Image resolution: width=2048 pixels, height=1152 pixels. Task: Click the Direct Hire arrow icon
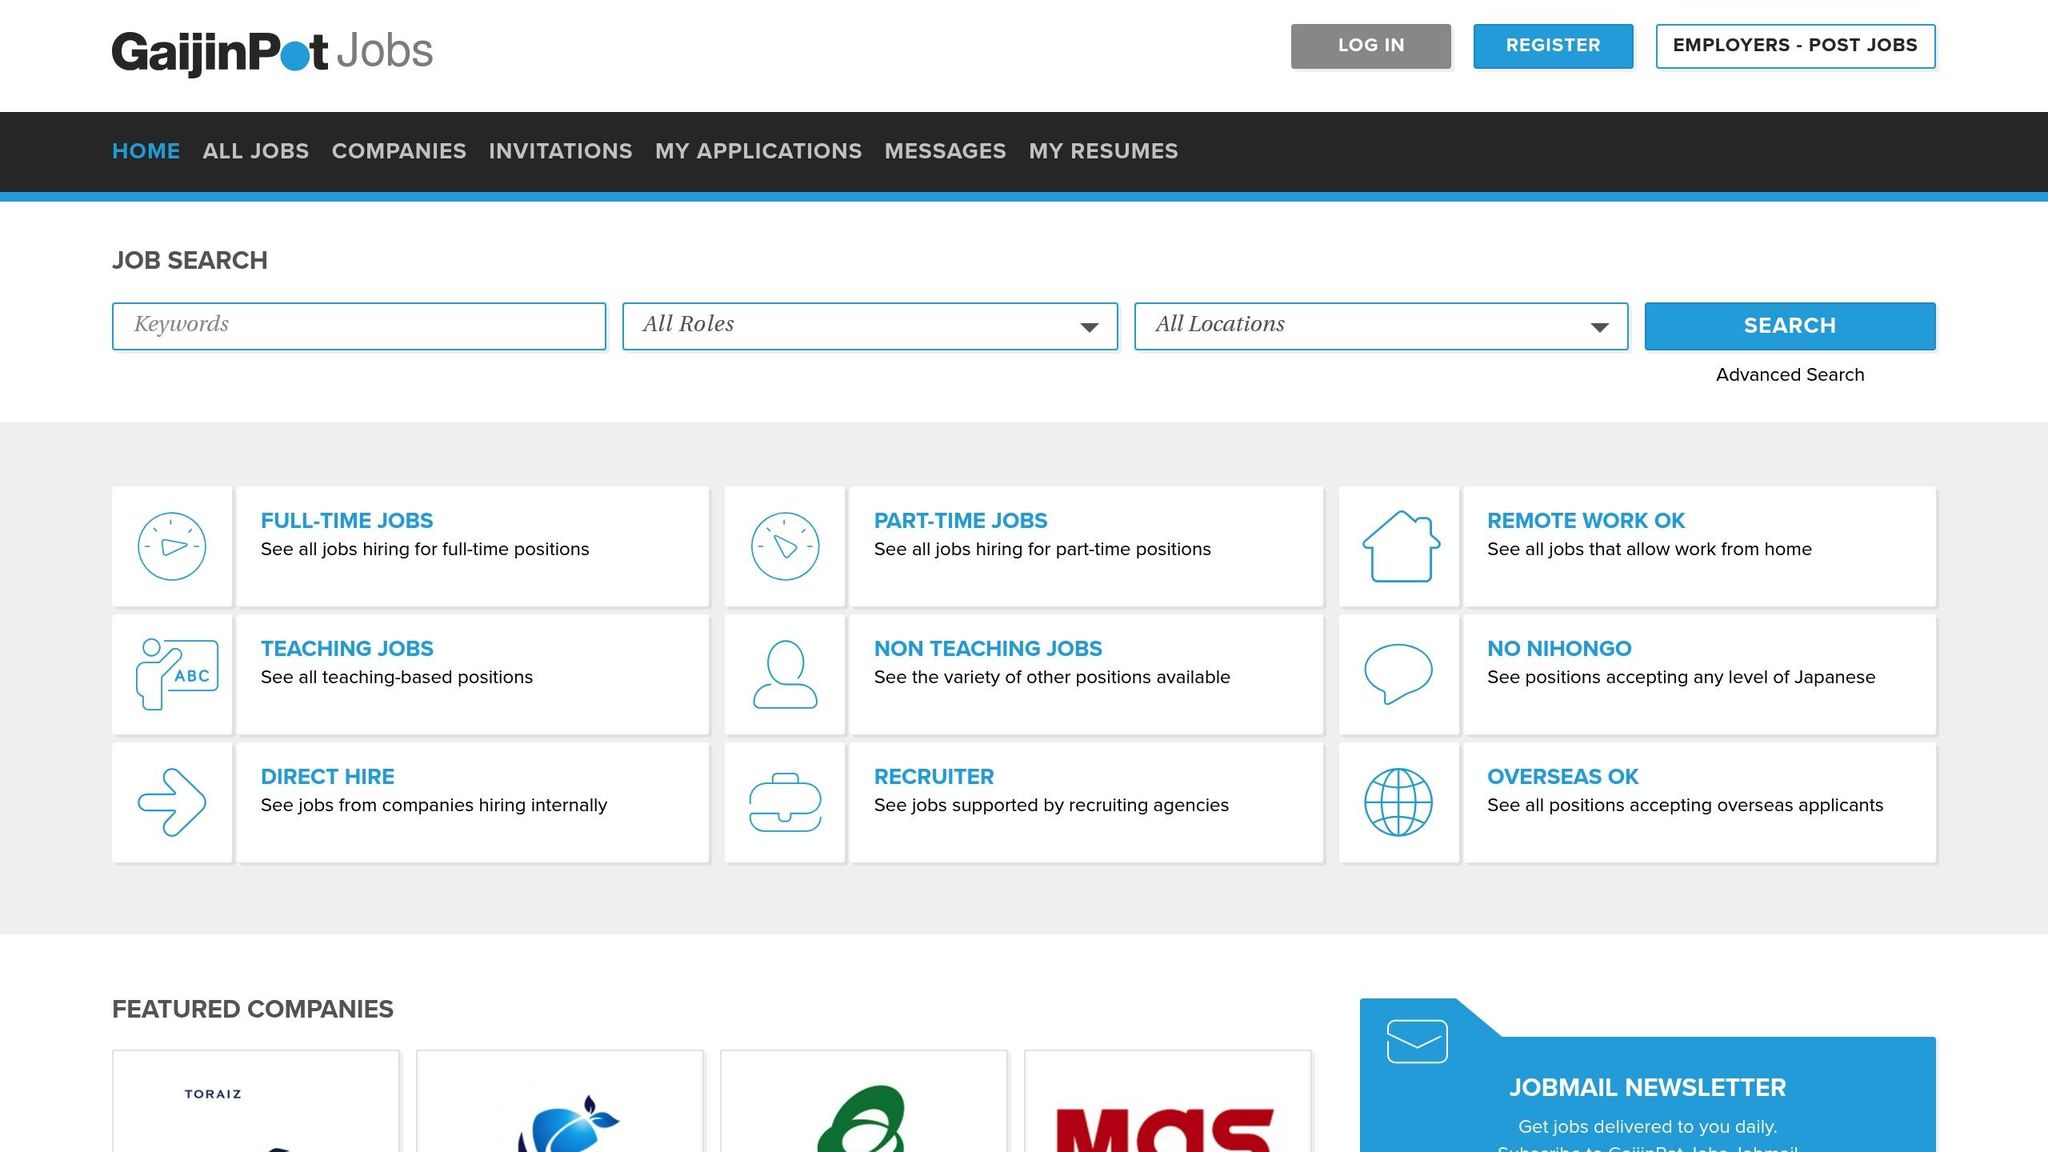pos(172,802)
